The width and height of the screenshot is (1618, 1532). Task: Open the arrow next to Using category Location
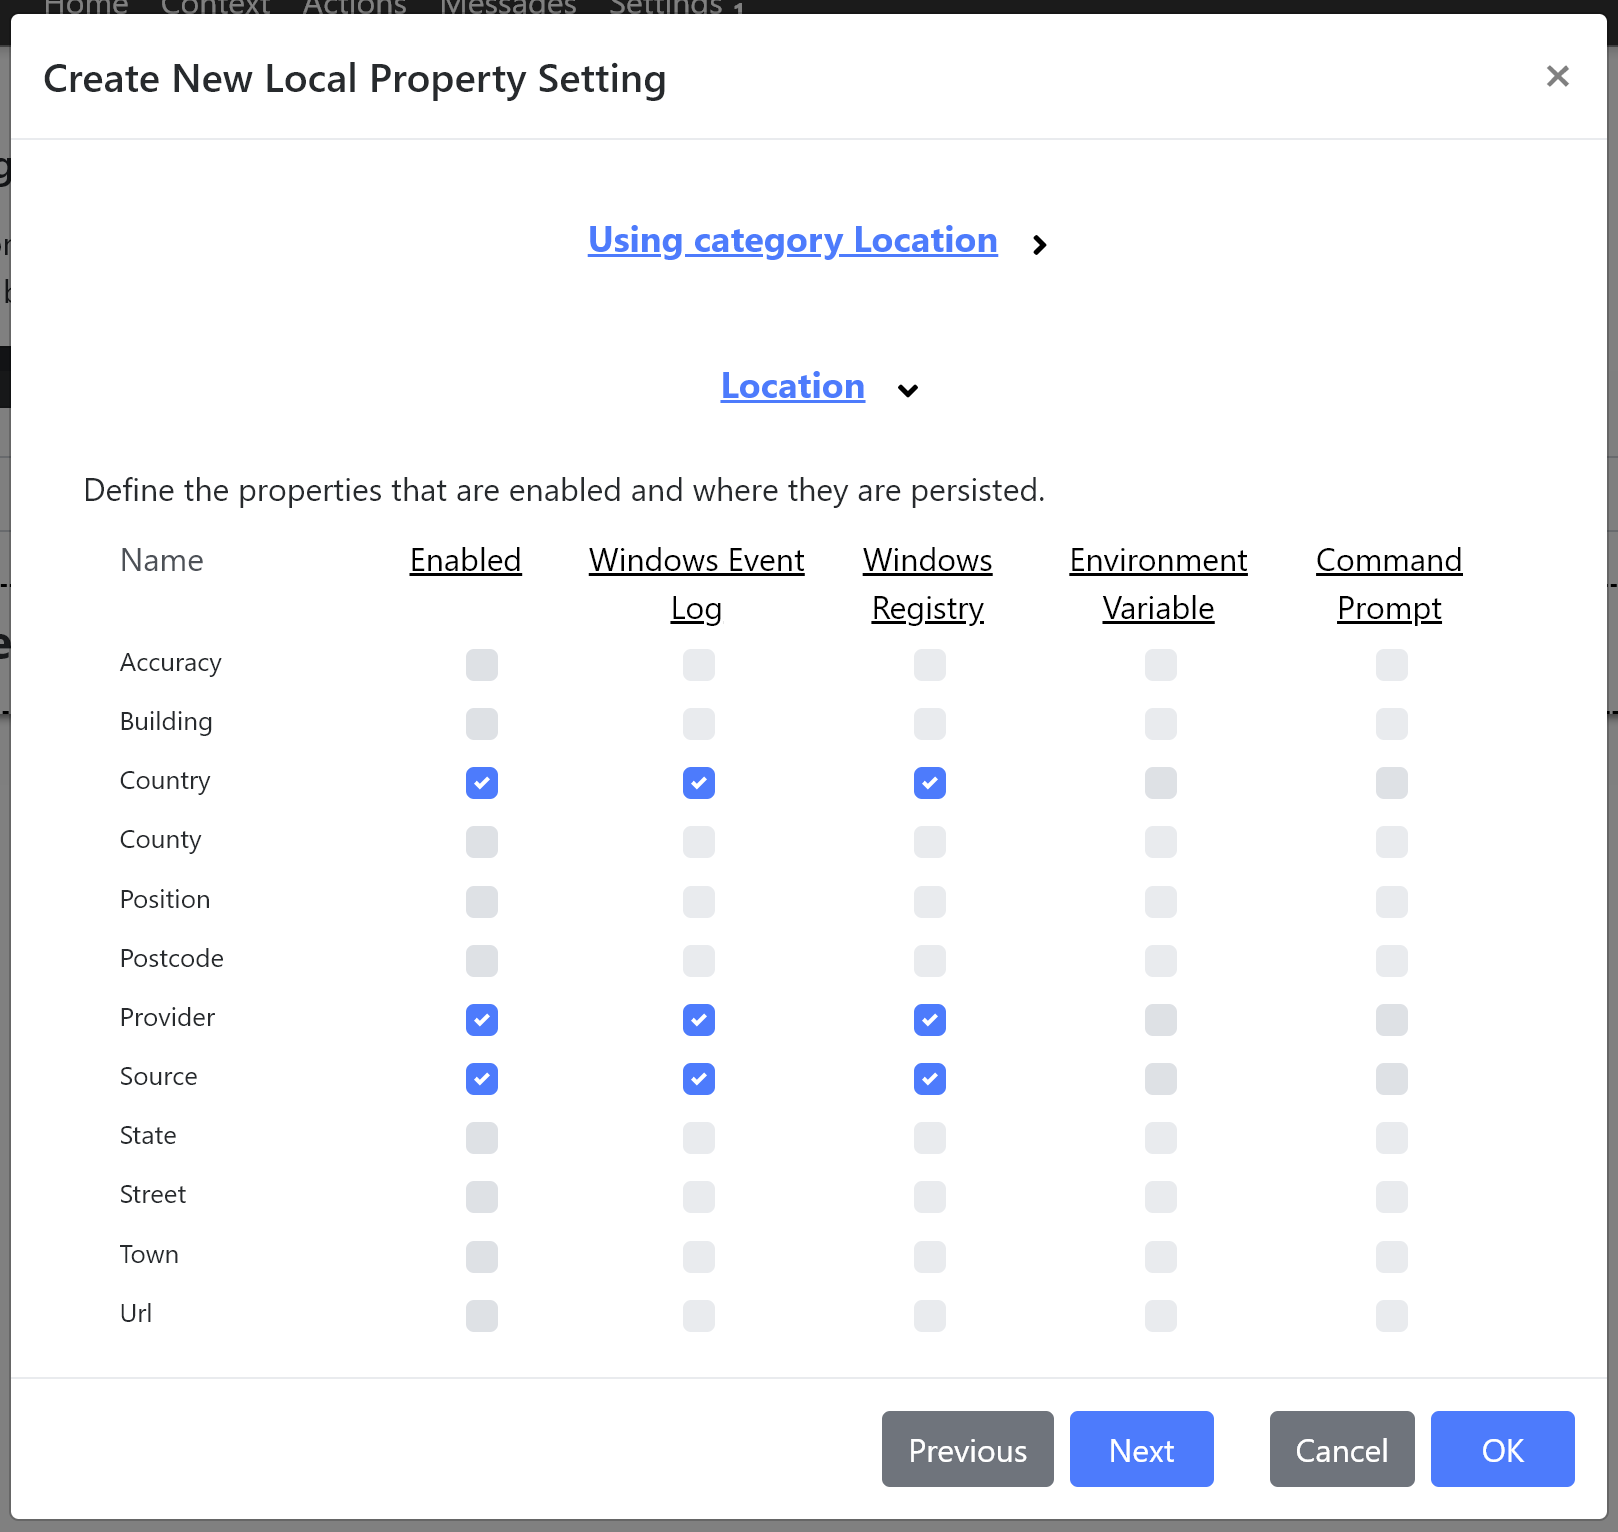[x=1040, y=244]
